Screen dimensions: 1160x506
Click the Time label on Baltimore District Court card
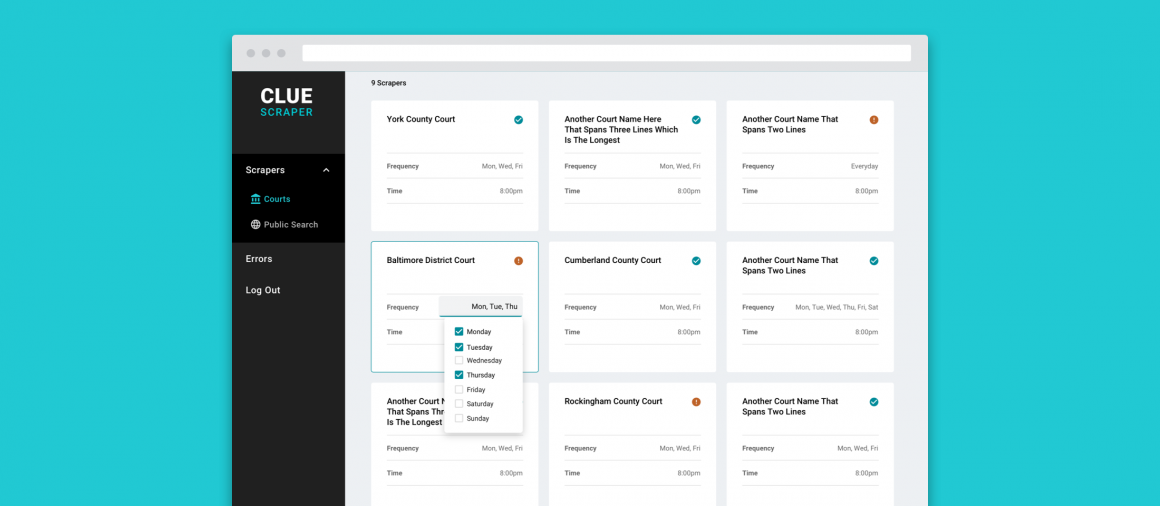[394, 332]
